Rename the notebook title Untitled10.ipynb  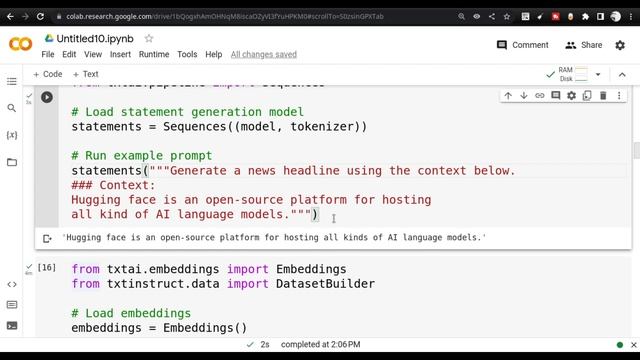coord(95,39)
